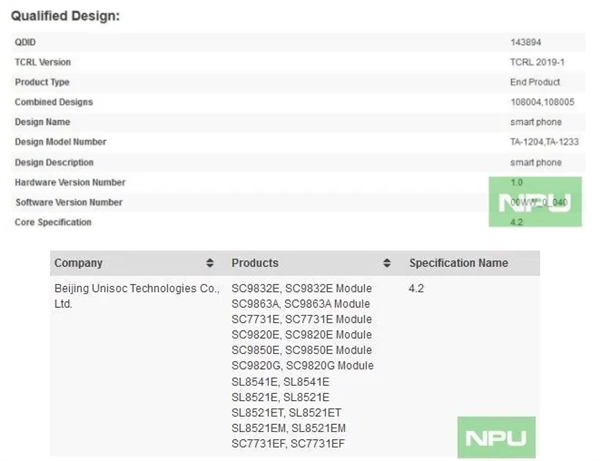Select Beijing Unisoc Technologies Co., Ltd. cell
The image size is (600, 461).
coord(137,296)
